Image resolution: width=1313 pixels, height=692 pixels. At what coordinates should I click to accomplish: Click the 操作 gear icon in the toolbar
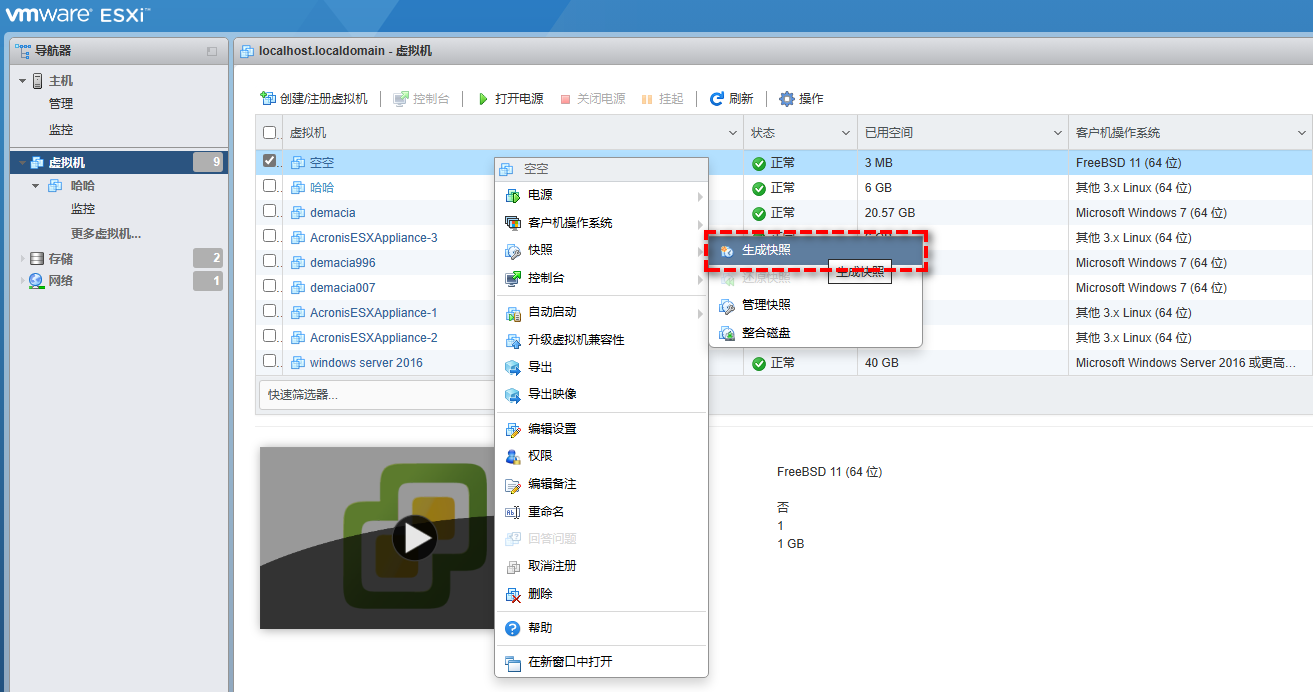point(787,99)
